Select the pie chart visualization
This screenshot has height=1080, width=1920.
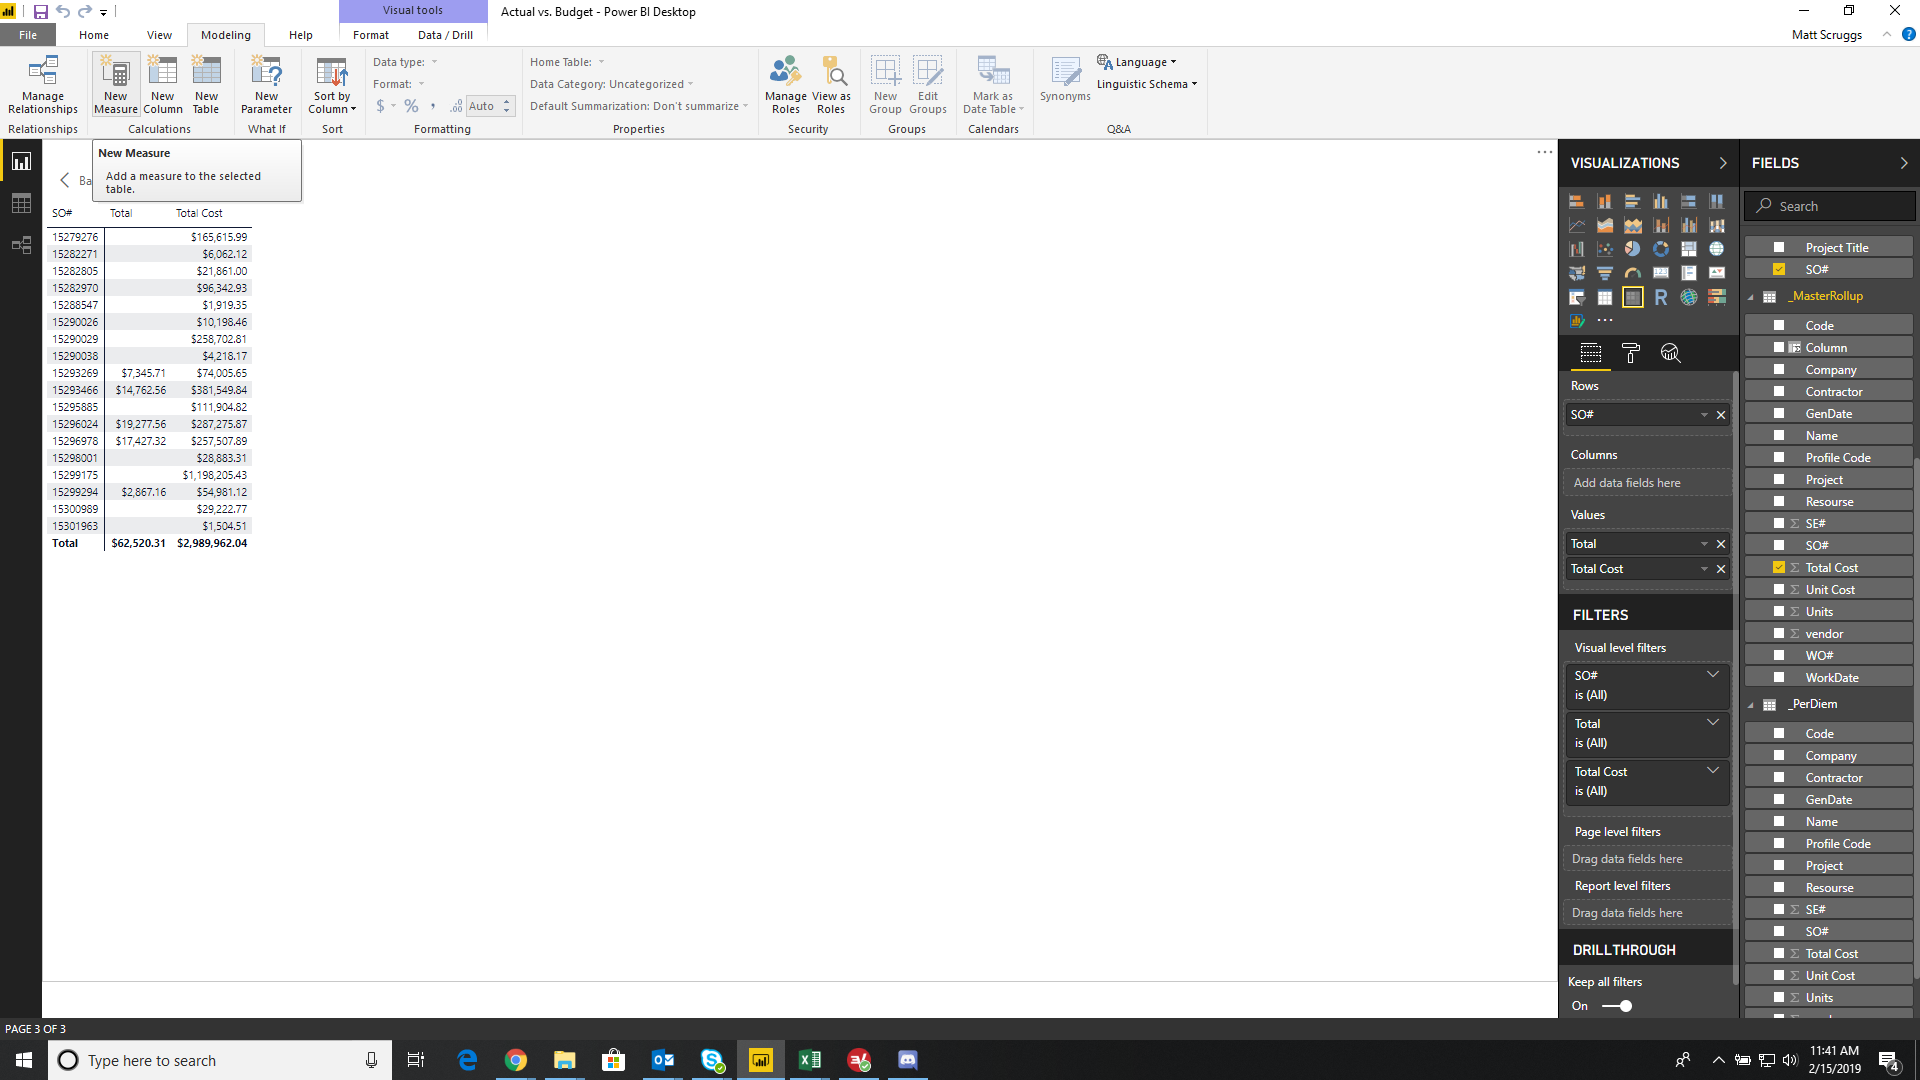coord(1633,249)
